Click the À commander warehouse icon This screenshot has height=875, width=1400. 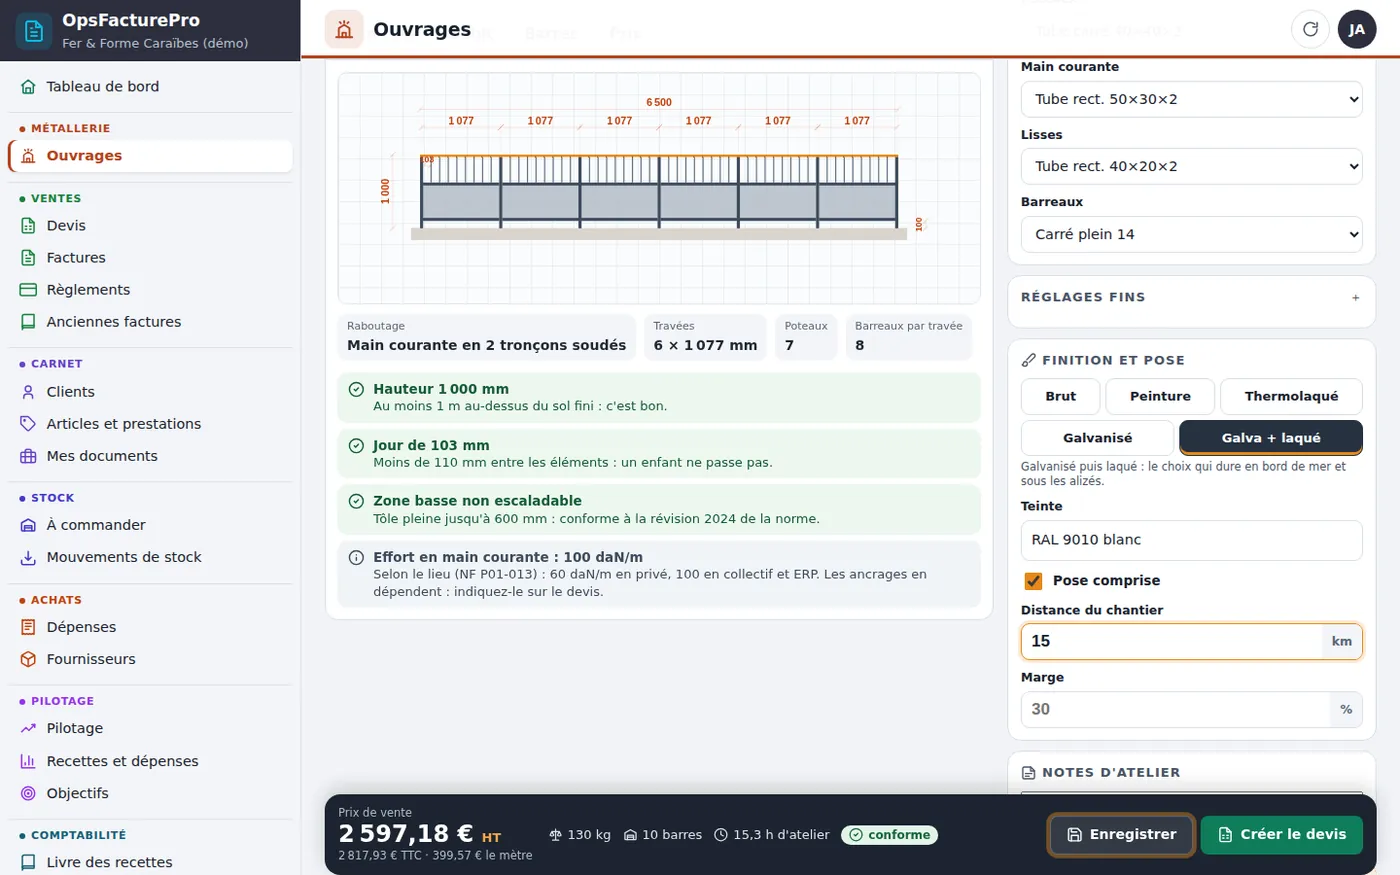click(x=28, y=525)
